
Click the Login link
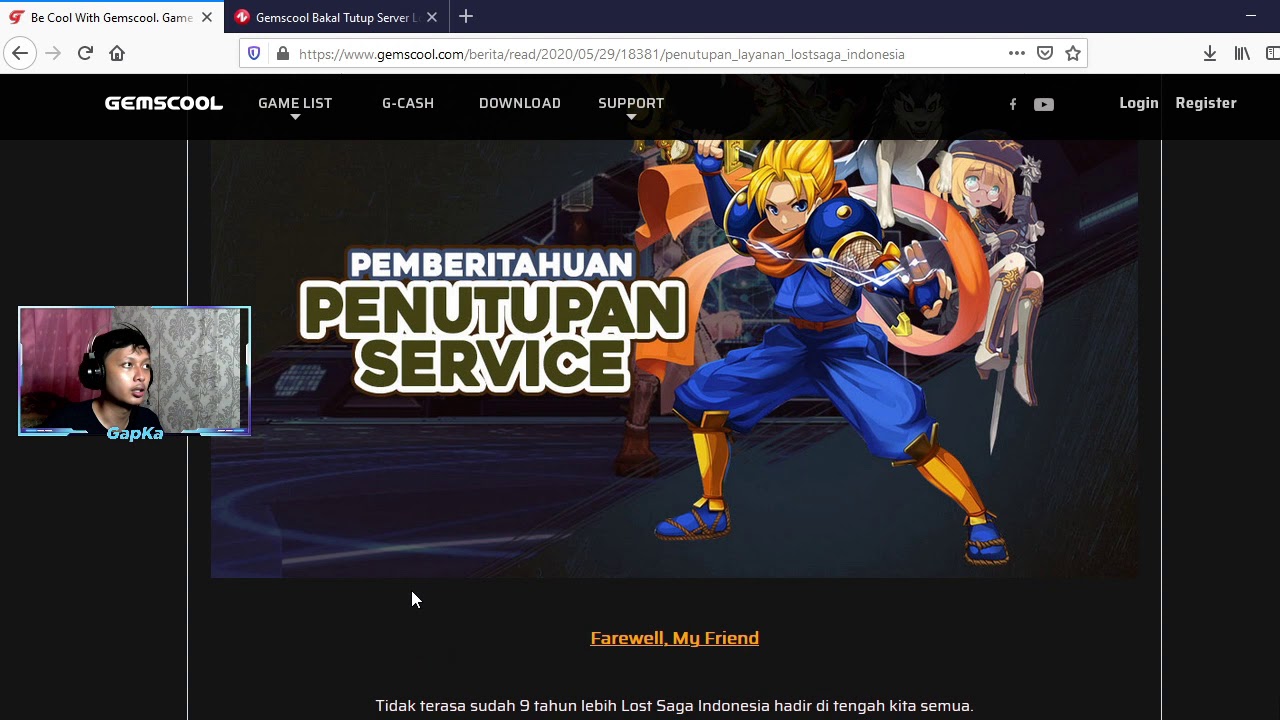[x=1139, y=103]
